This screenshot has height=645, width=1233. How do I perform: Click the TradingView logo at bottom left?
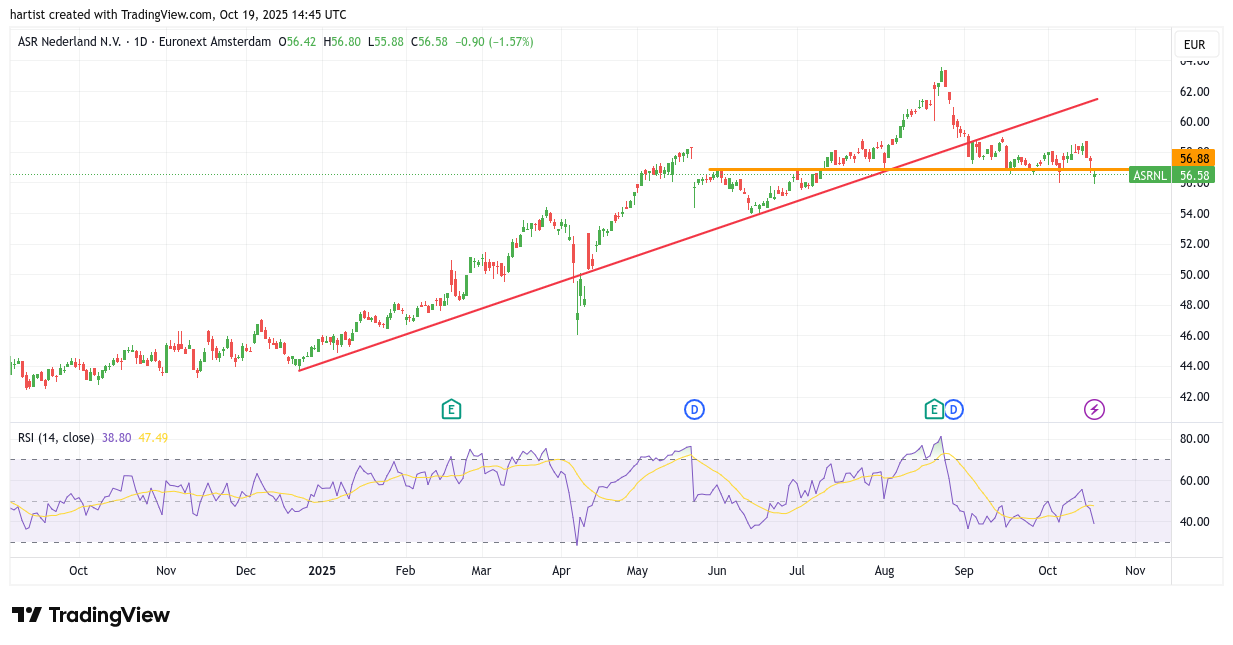pos(91,615)
